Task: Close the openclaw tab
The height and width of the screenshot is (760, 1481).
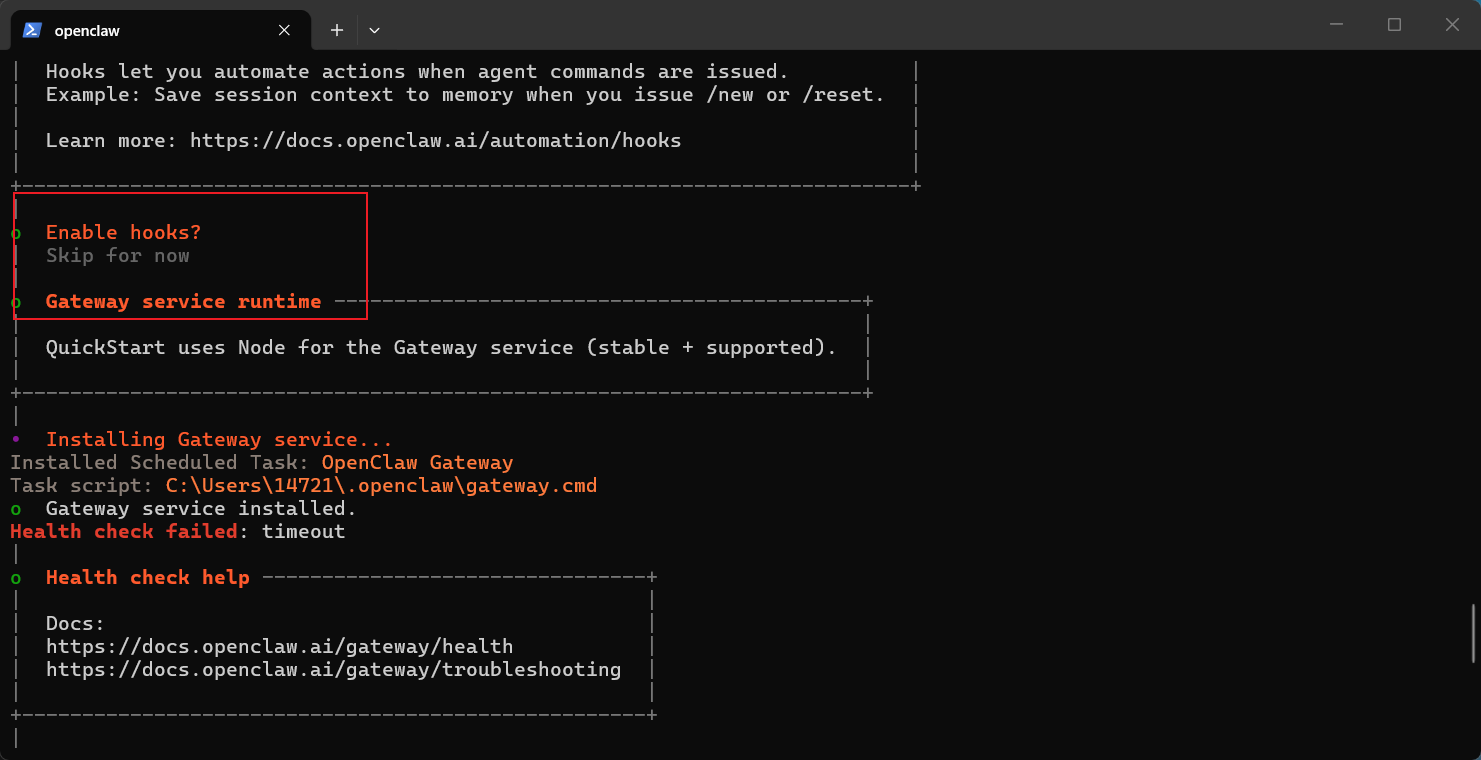Action: click(284, 30)
